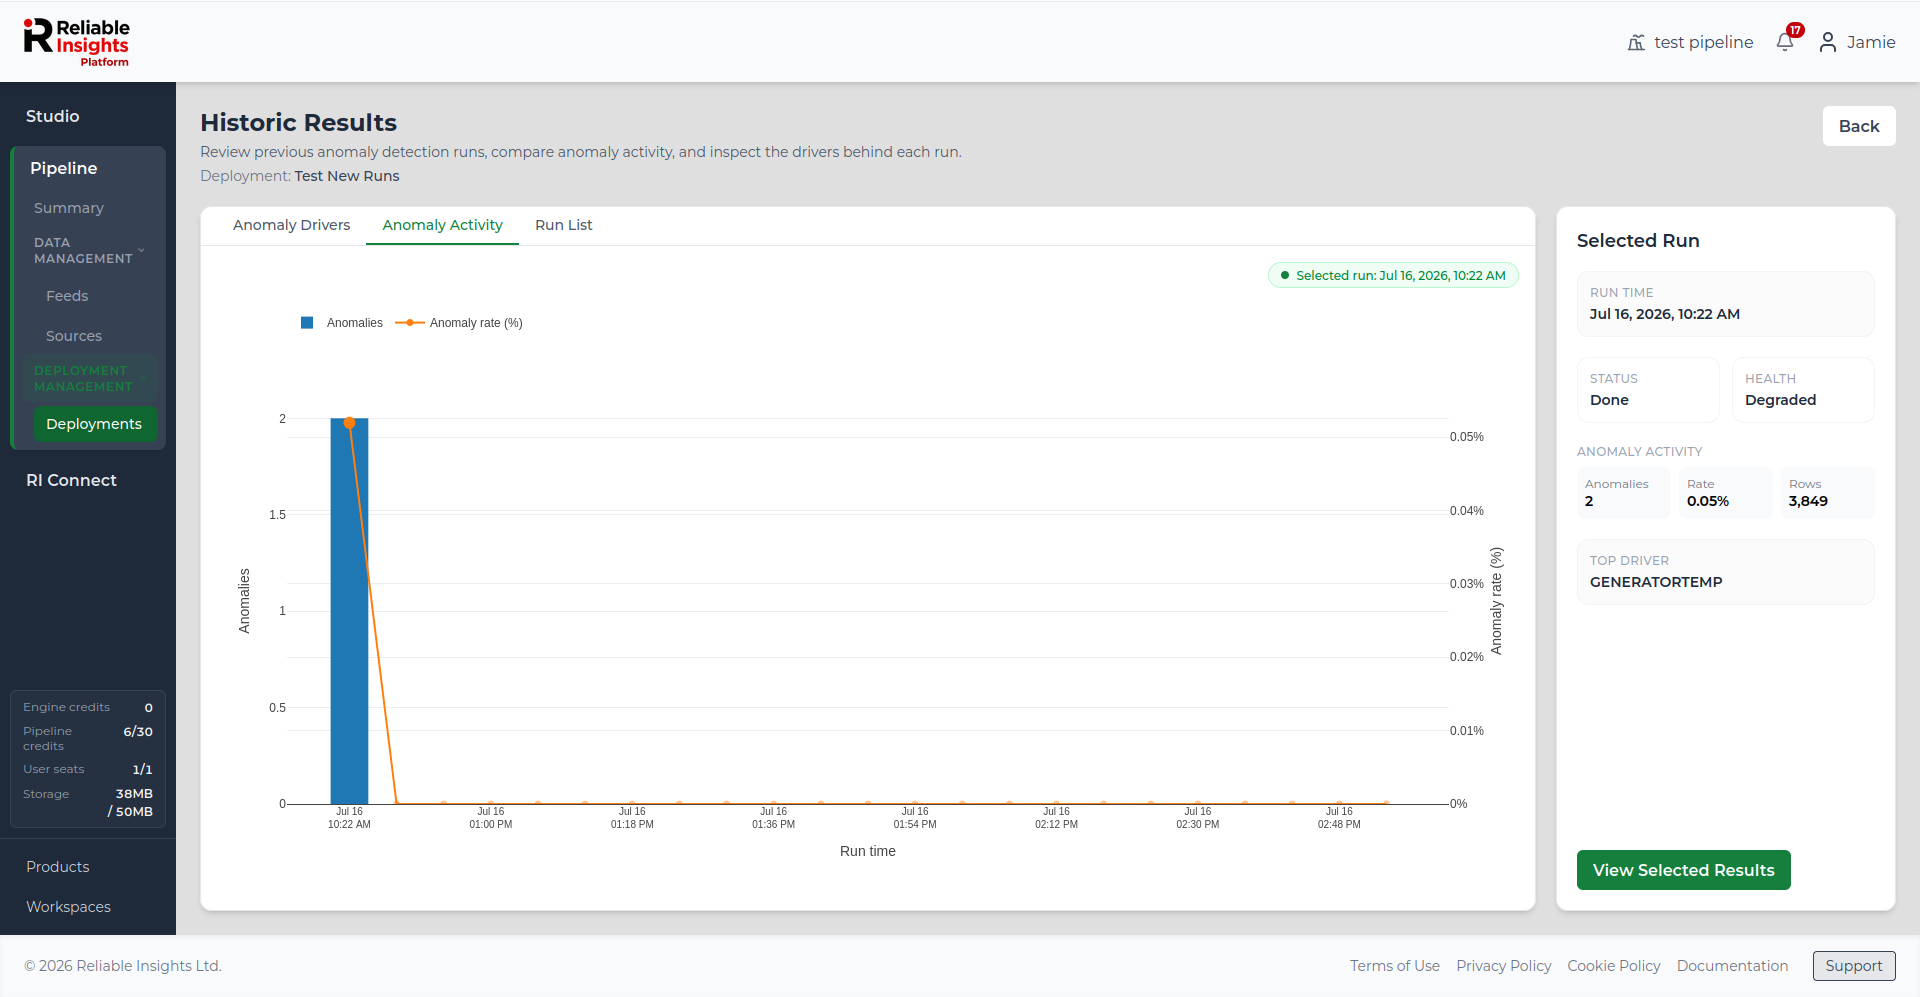
Task: Open Sources under Data Management
Action: (74, 336)
